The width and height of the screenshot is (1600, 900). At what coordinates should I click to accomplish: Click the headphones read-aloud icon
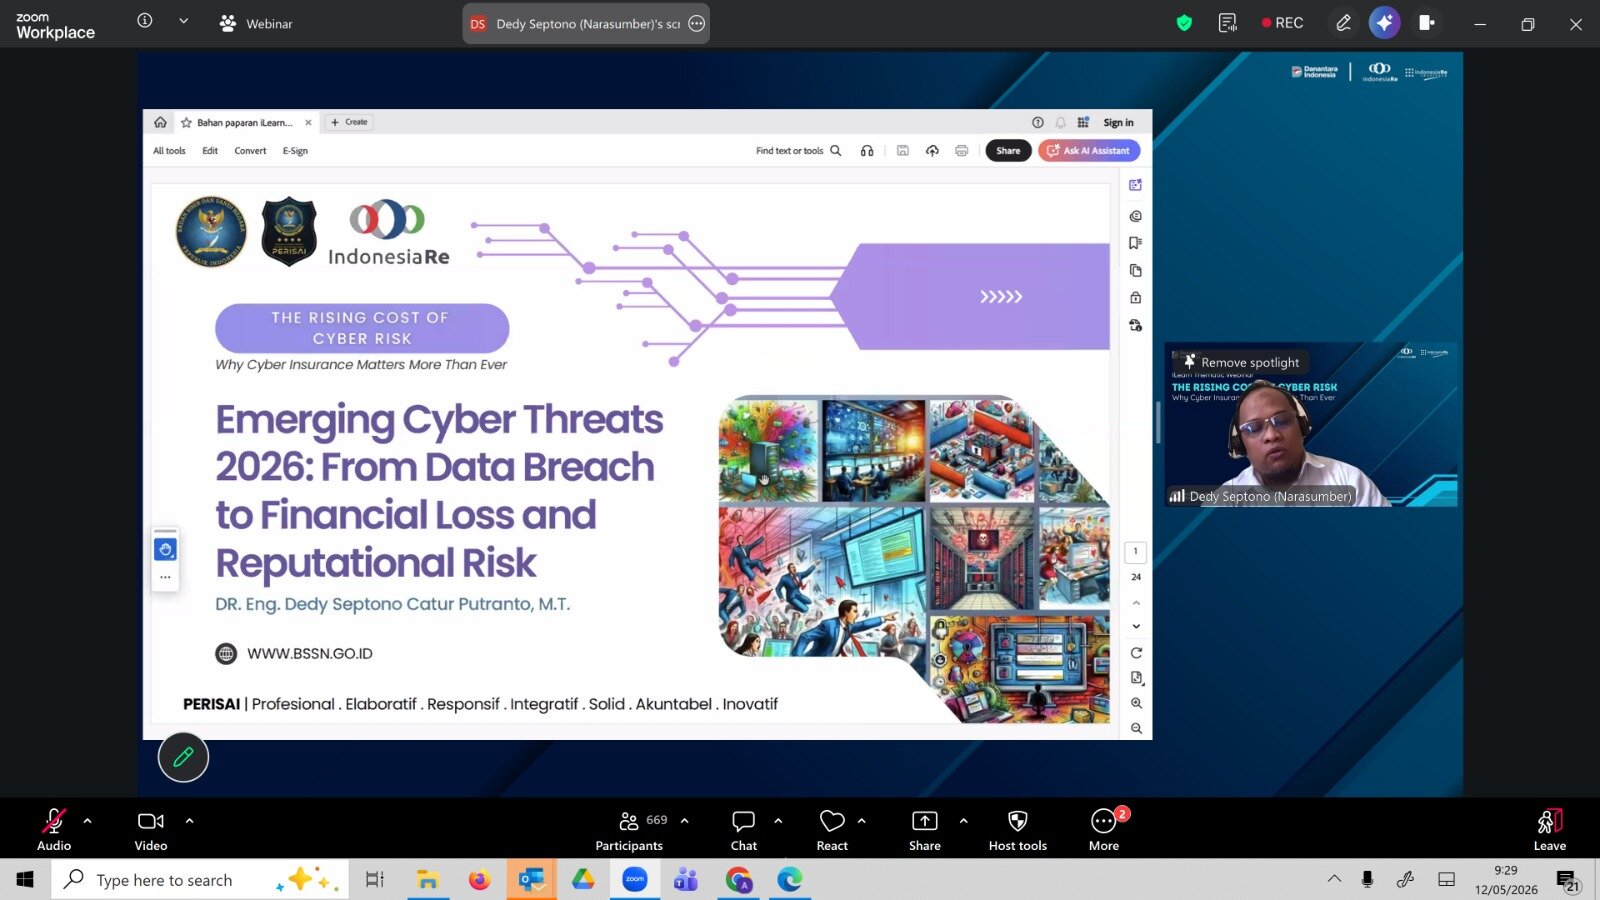point(867,151)
